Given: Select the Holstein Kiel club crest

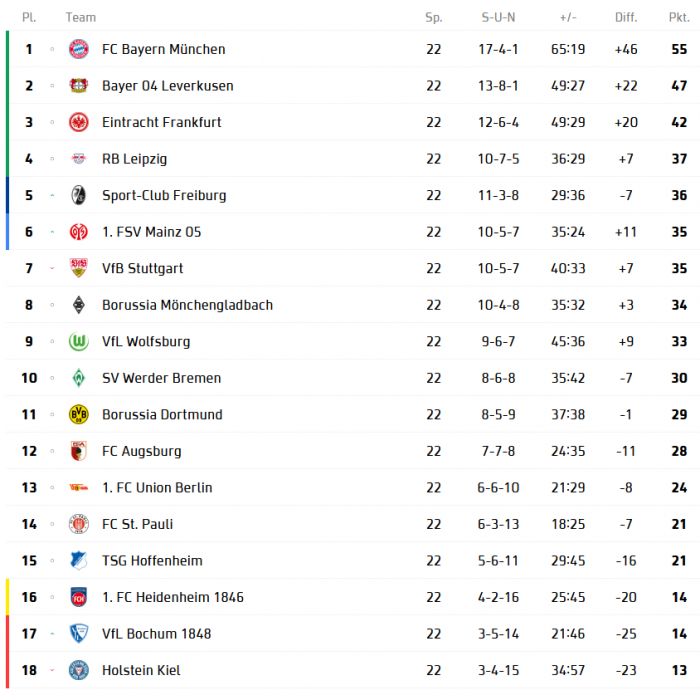Looking at the screenshot, I should [x=79, y=670].
